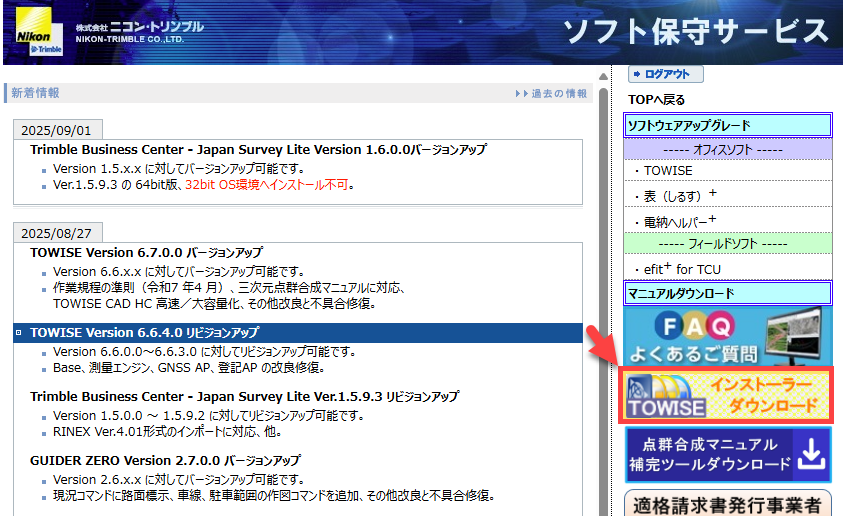This screenshot has width=847, height=516.
Task: Click the ソフト保守サービス header title
Action: pos(695,31)
